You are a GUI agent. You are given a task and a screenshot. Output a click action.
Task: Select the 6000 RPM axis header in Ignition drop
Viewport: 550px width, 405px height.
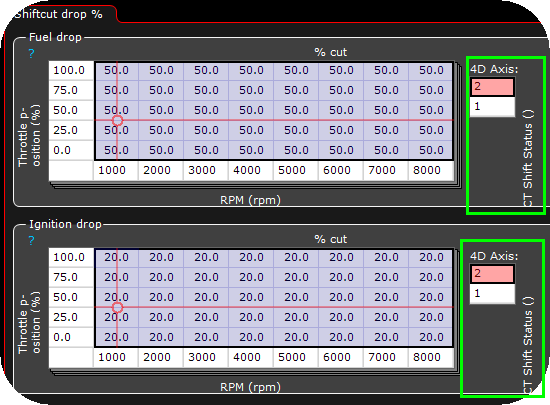[337, 357]
